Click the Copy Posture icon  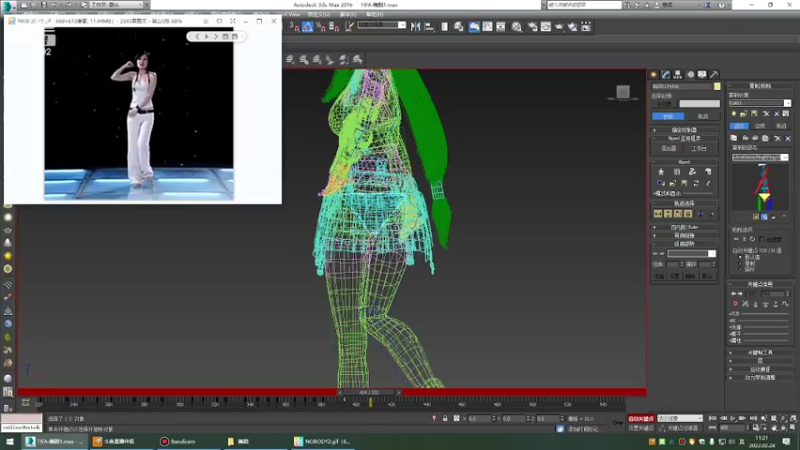[x=734, y=138]
